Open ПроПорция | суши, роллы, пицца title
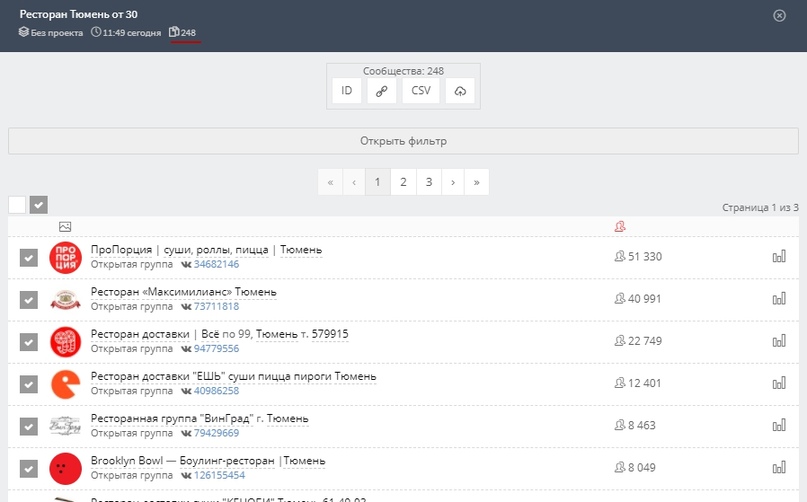Image resolution: width=807 pixels, height=502 pixels. pyautogui.click(x=206, y=250)
